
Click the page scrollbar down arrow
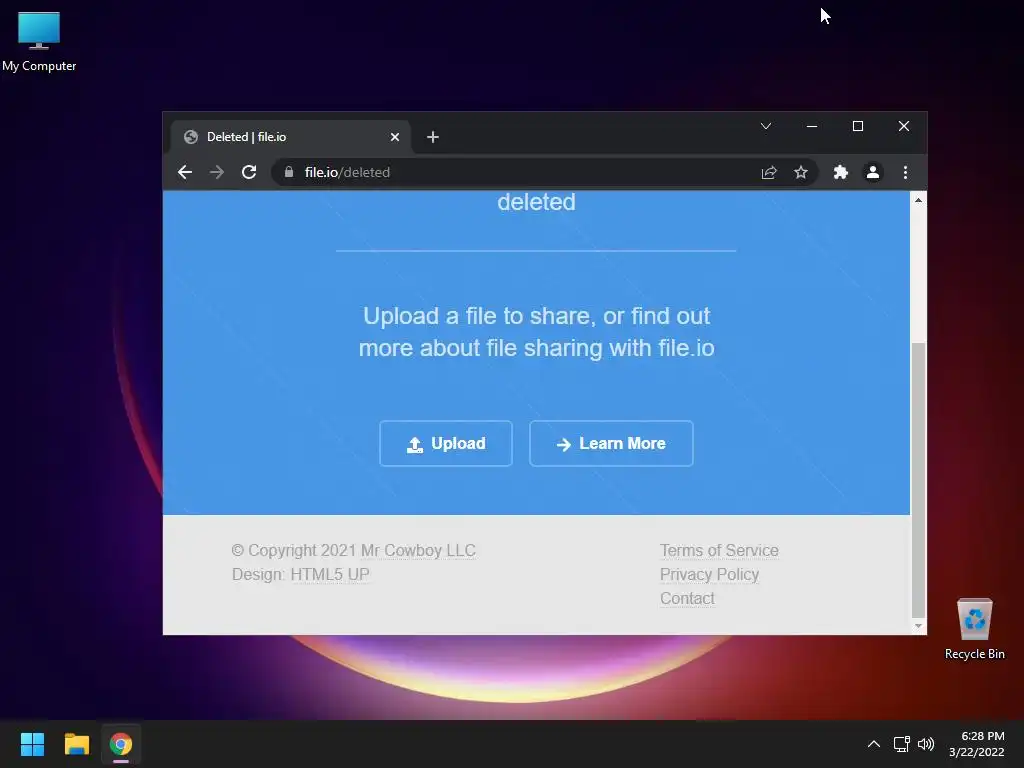918,626
